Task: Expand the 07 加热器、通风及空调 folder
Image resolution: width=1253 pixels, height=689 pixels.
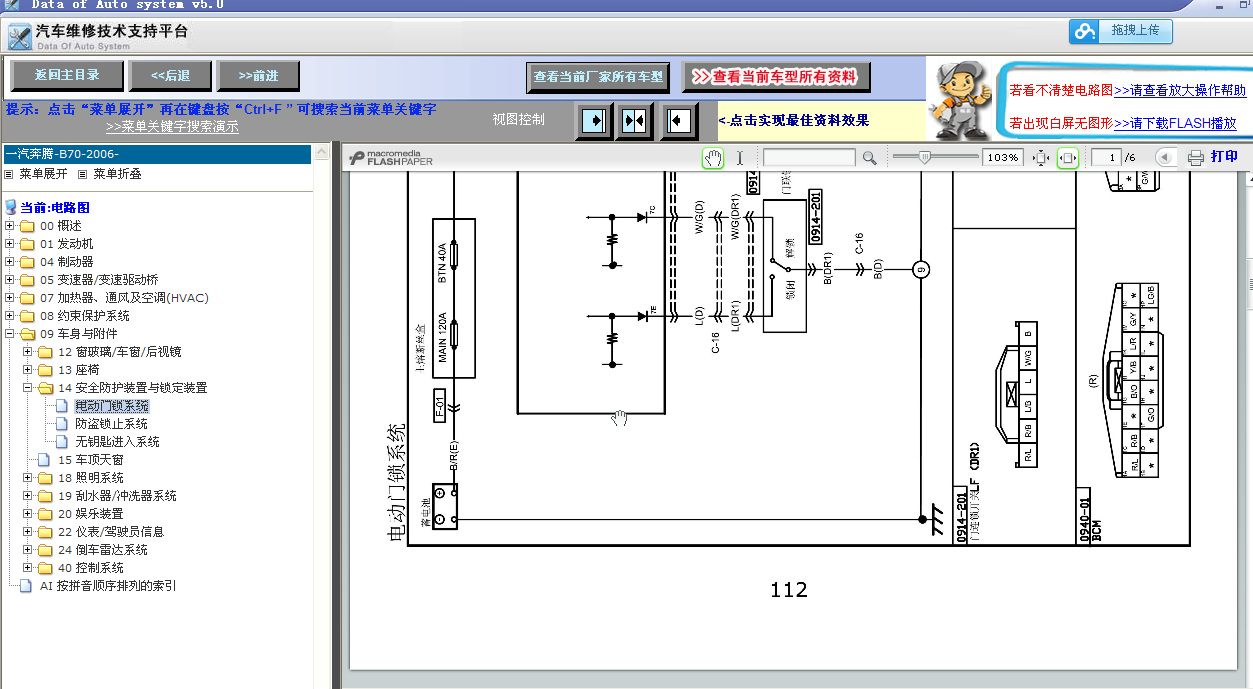Action: [x=10, y=298]
